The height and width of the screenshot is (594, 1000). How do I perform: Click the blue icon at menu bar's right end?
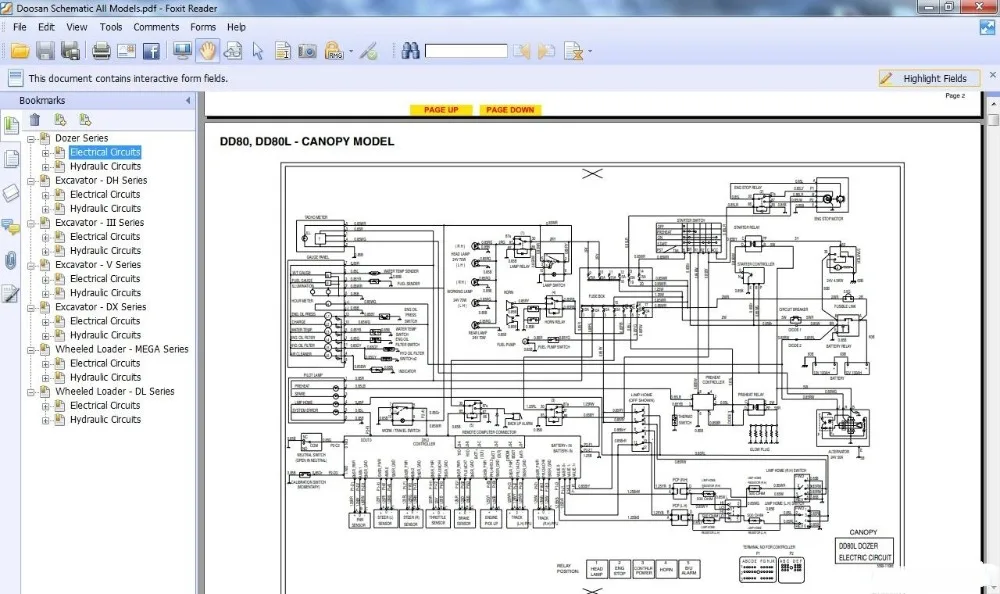988,27
